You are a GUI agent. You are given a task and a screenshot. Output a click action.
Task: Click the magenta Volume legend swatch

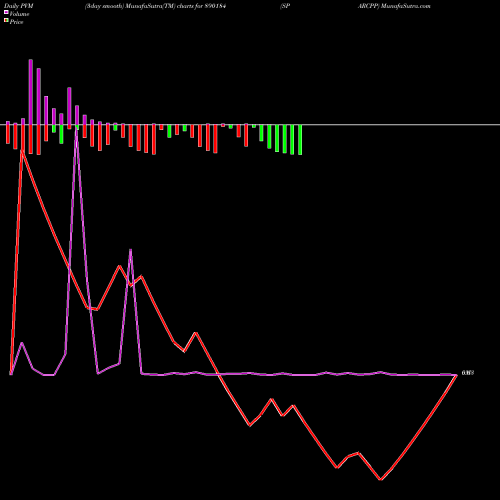pyautogui.click(x=6, y=12)
